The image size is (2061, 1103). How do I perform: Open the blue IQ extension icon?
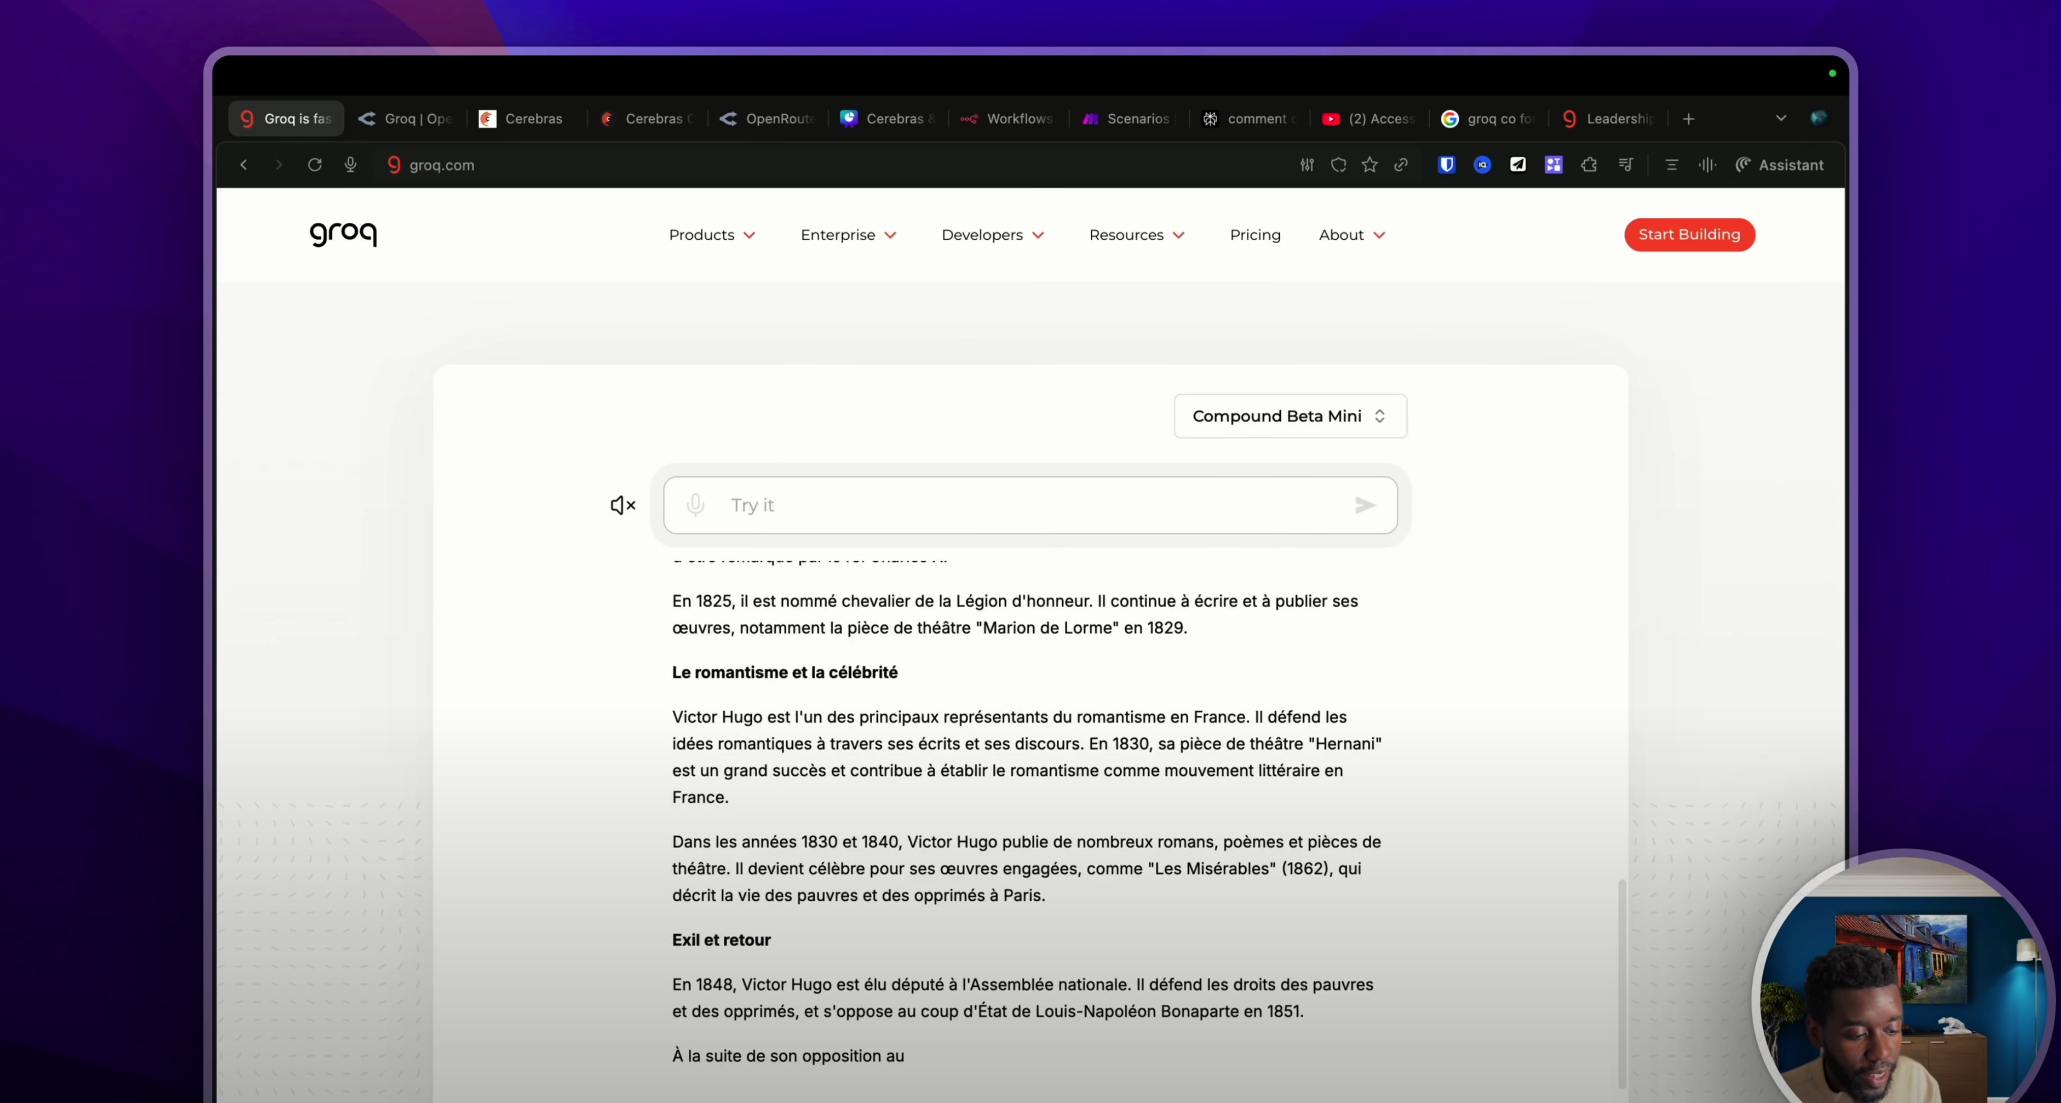coord(1482,165)
